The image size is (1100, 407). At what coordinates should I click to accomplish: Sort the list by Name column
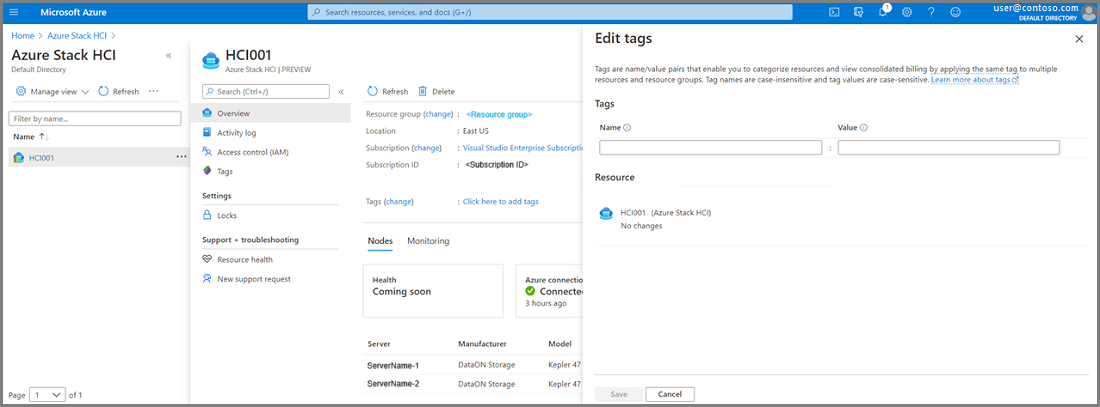tap(31, 136)
